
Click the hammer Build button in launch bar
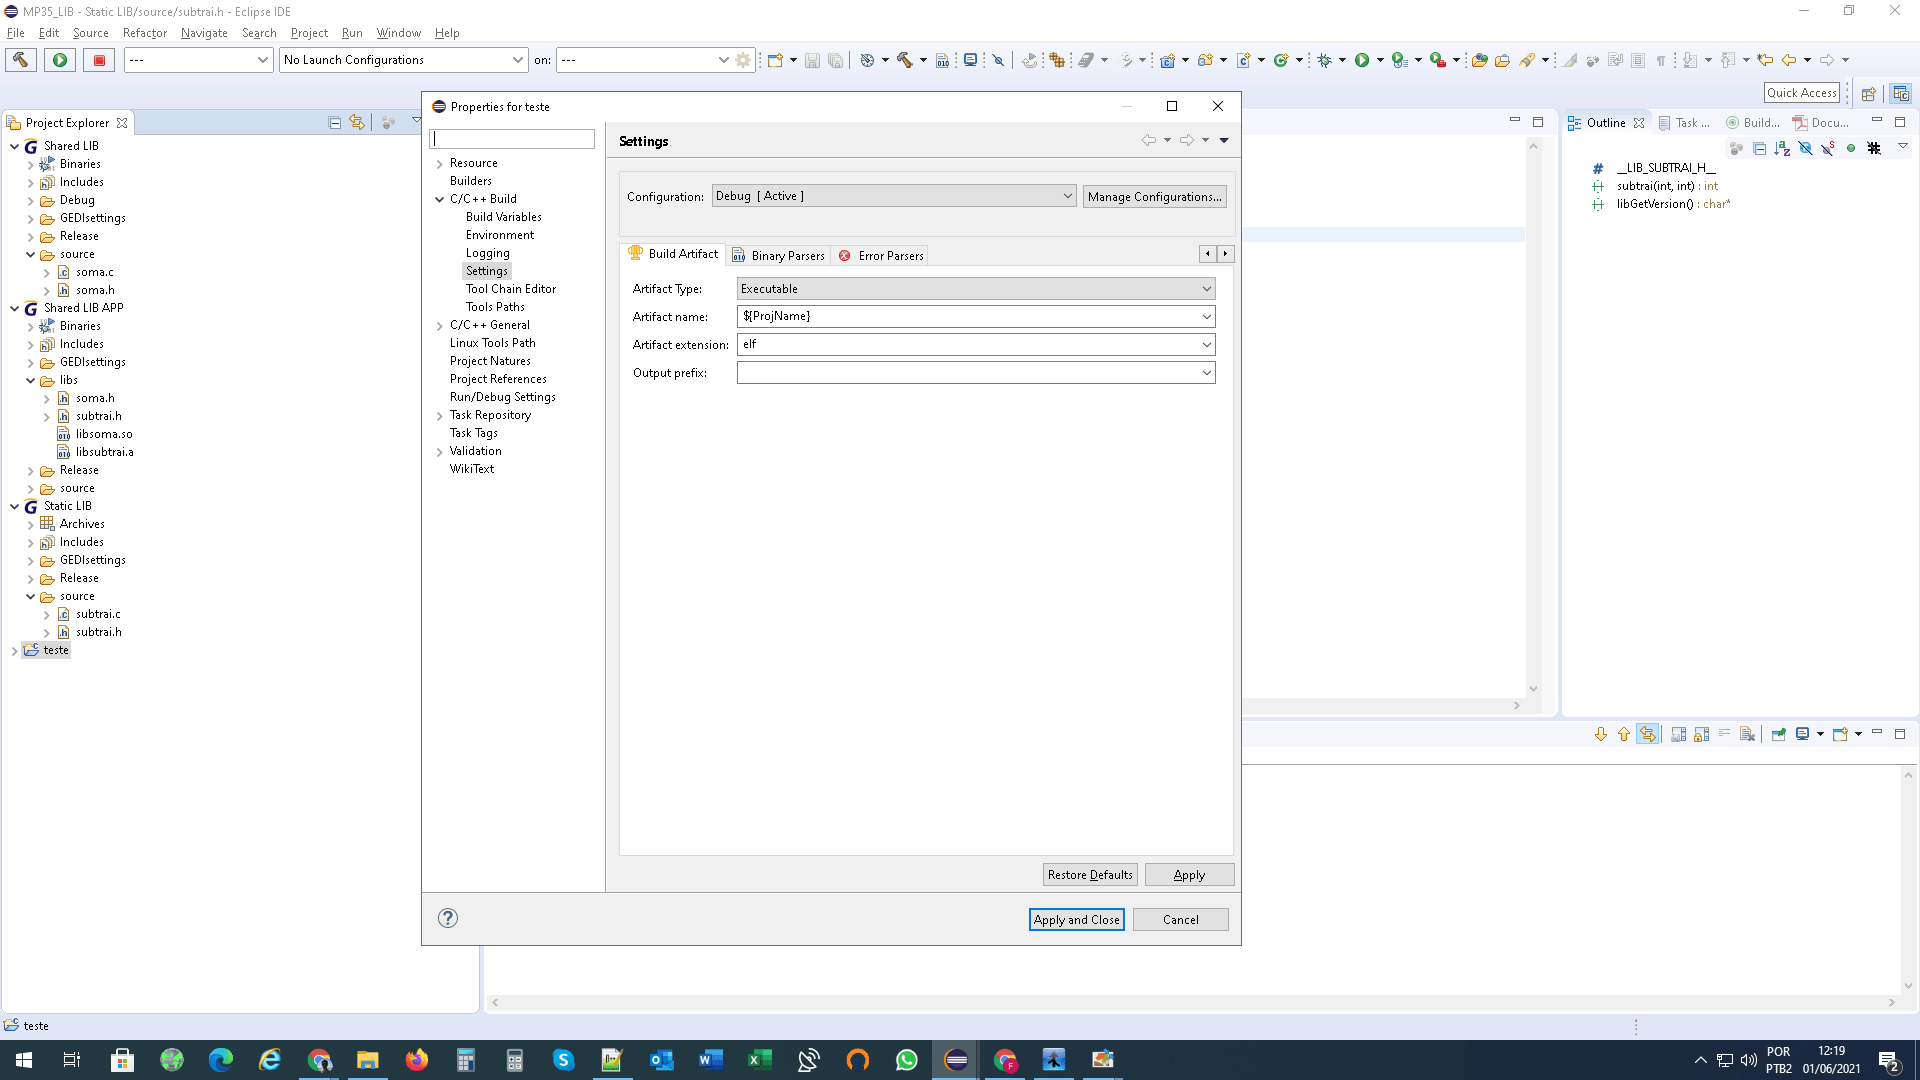tap(20, 60)
